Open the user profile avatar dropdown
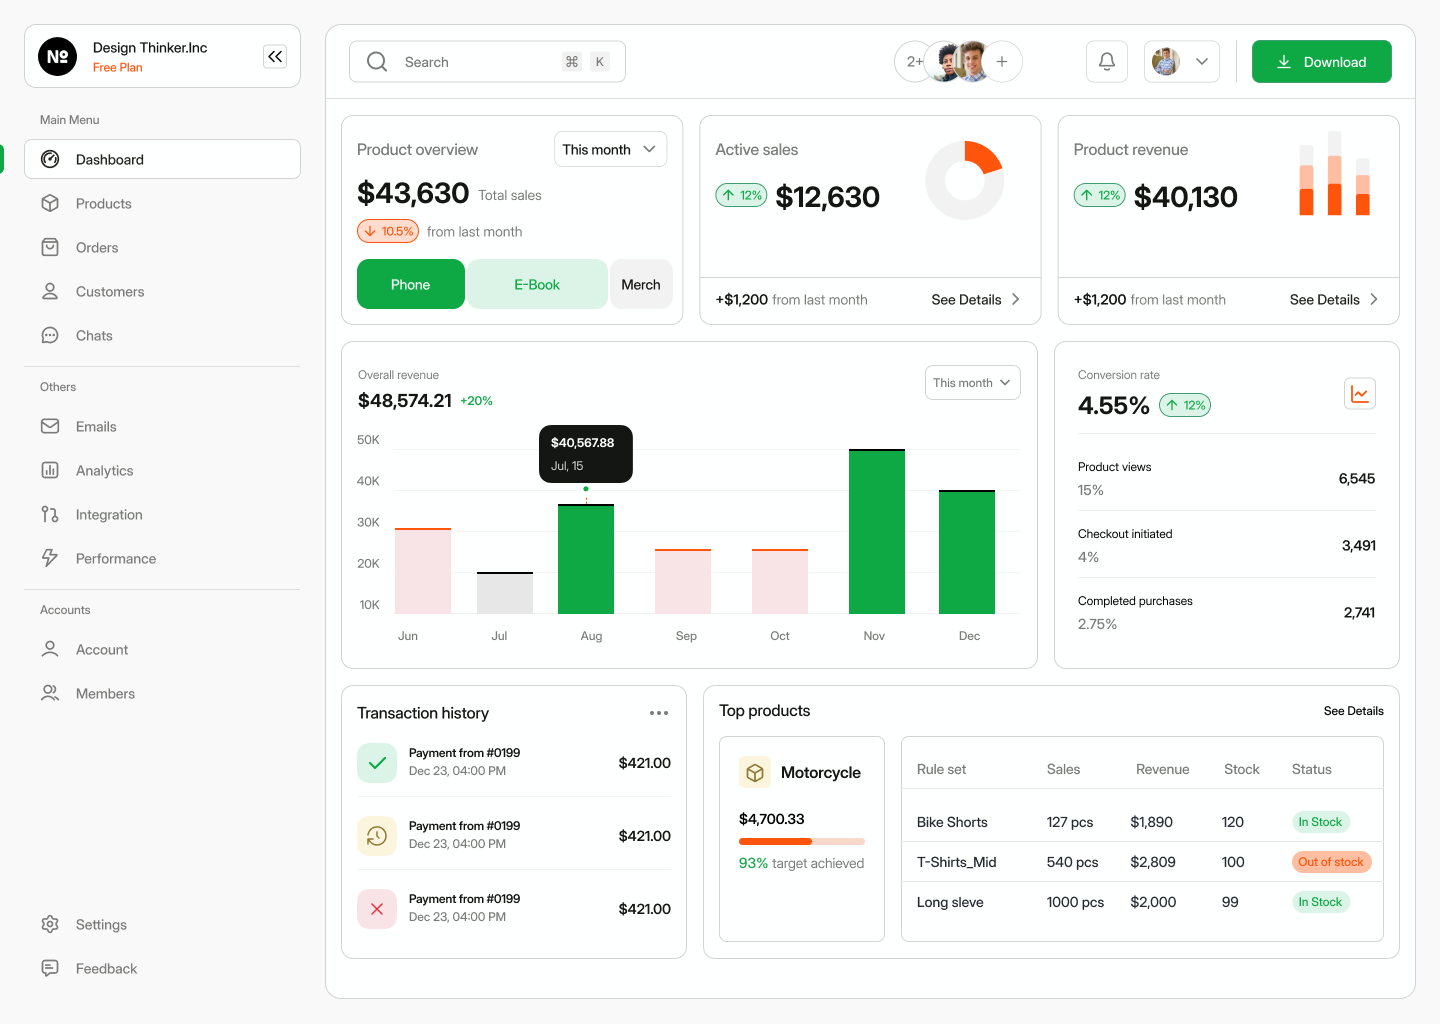 pos(1182,62)
